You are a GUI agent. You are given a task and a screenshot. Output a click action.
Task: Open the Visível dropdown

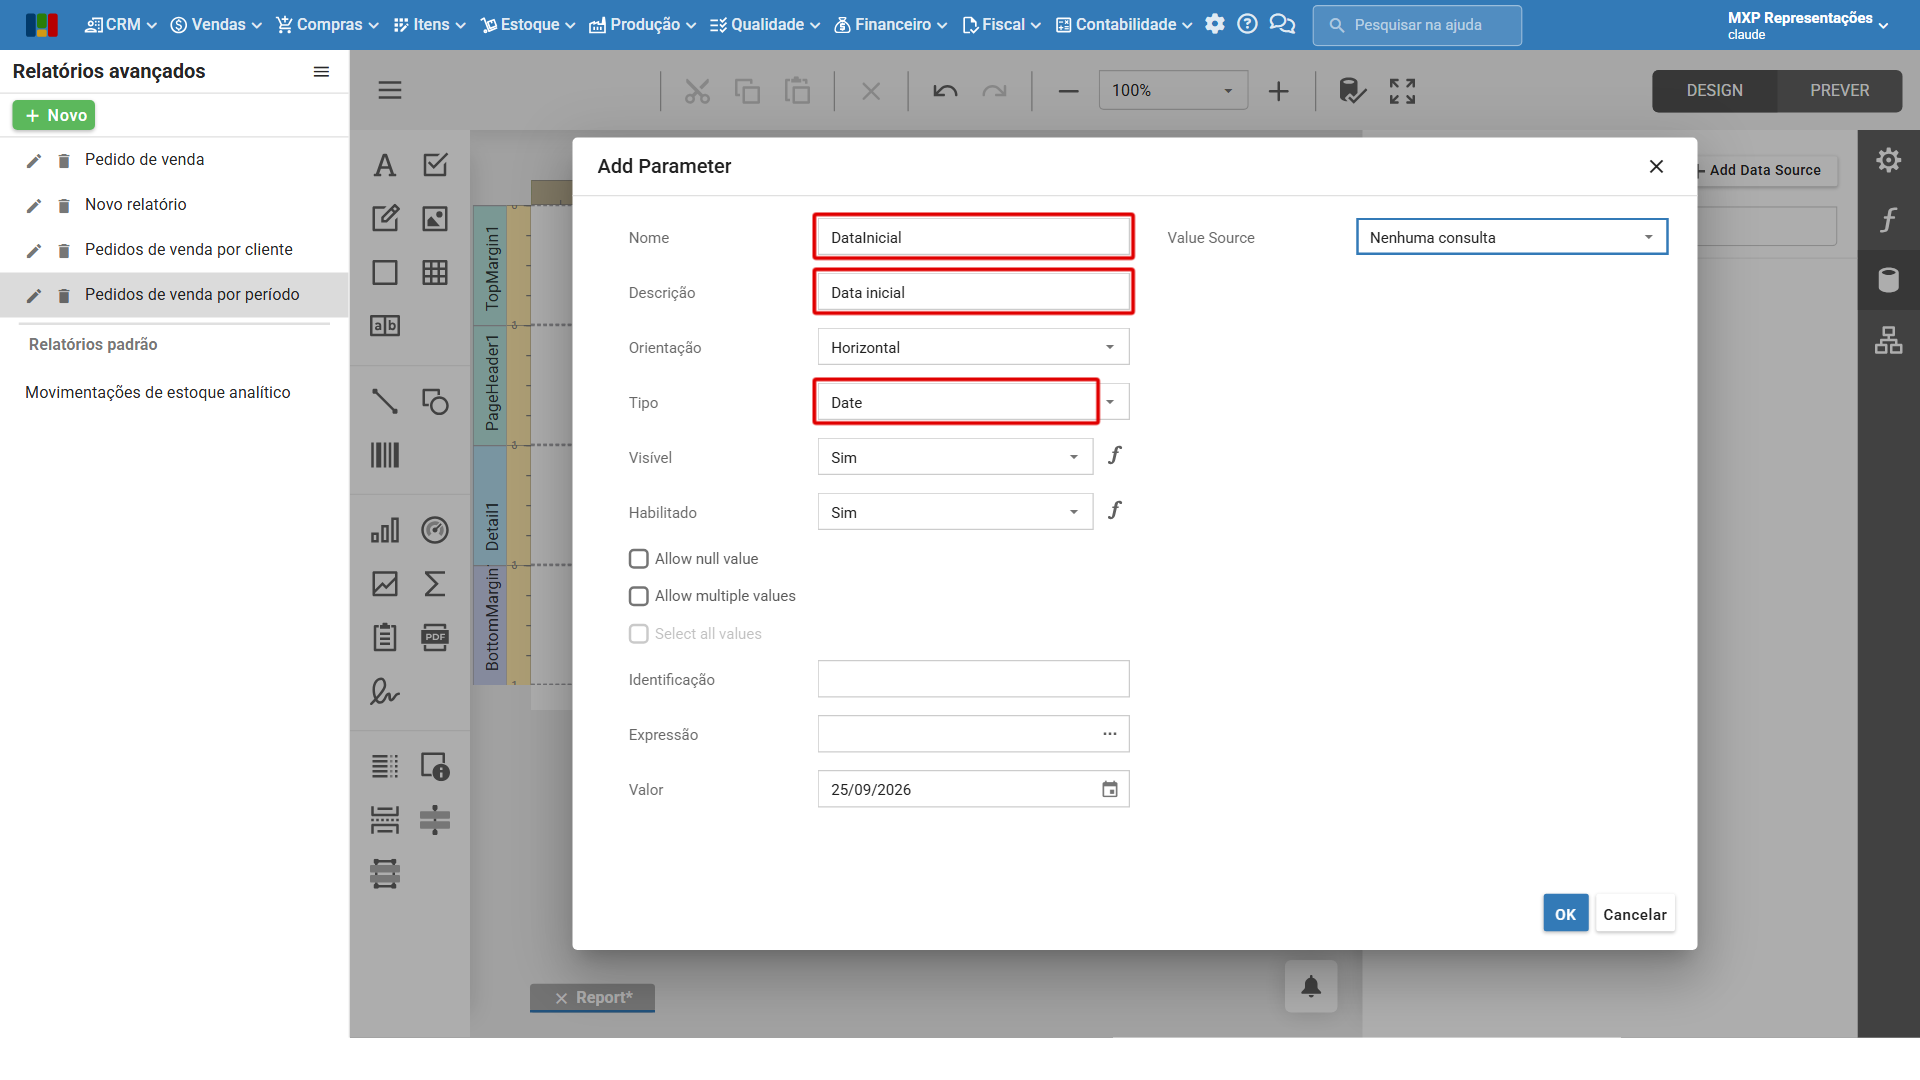point(955,457)
